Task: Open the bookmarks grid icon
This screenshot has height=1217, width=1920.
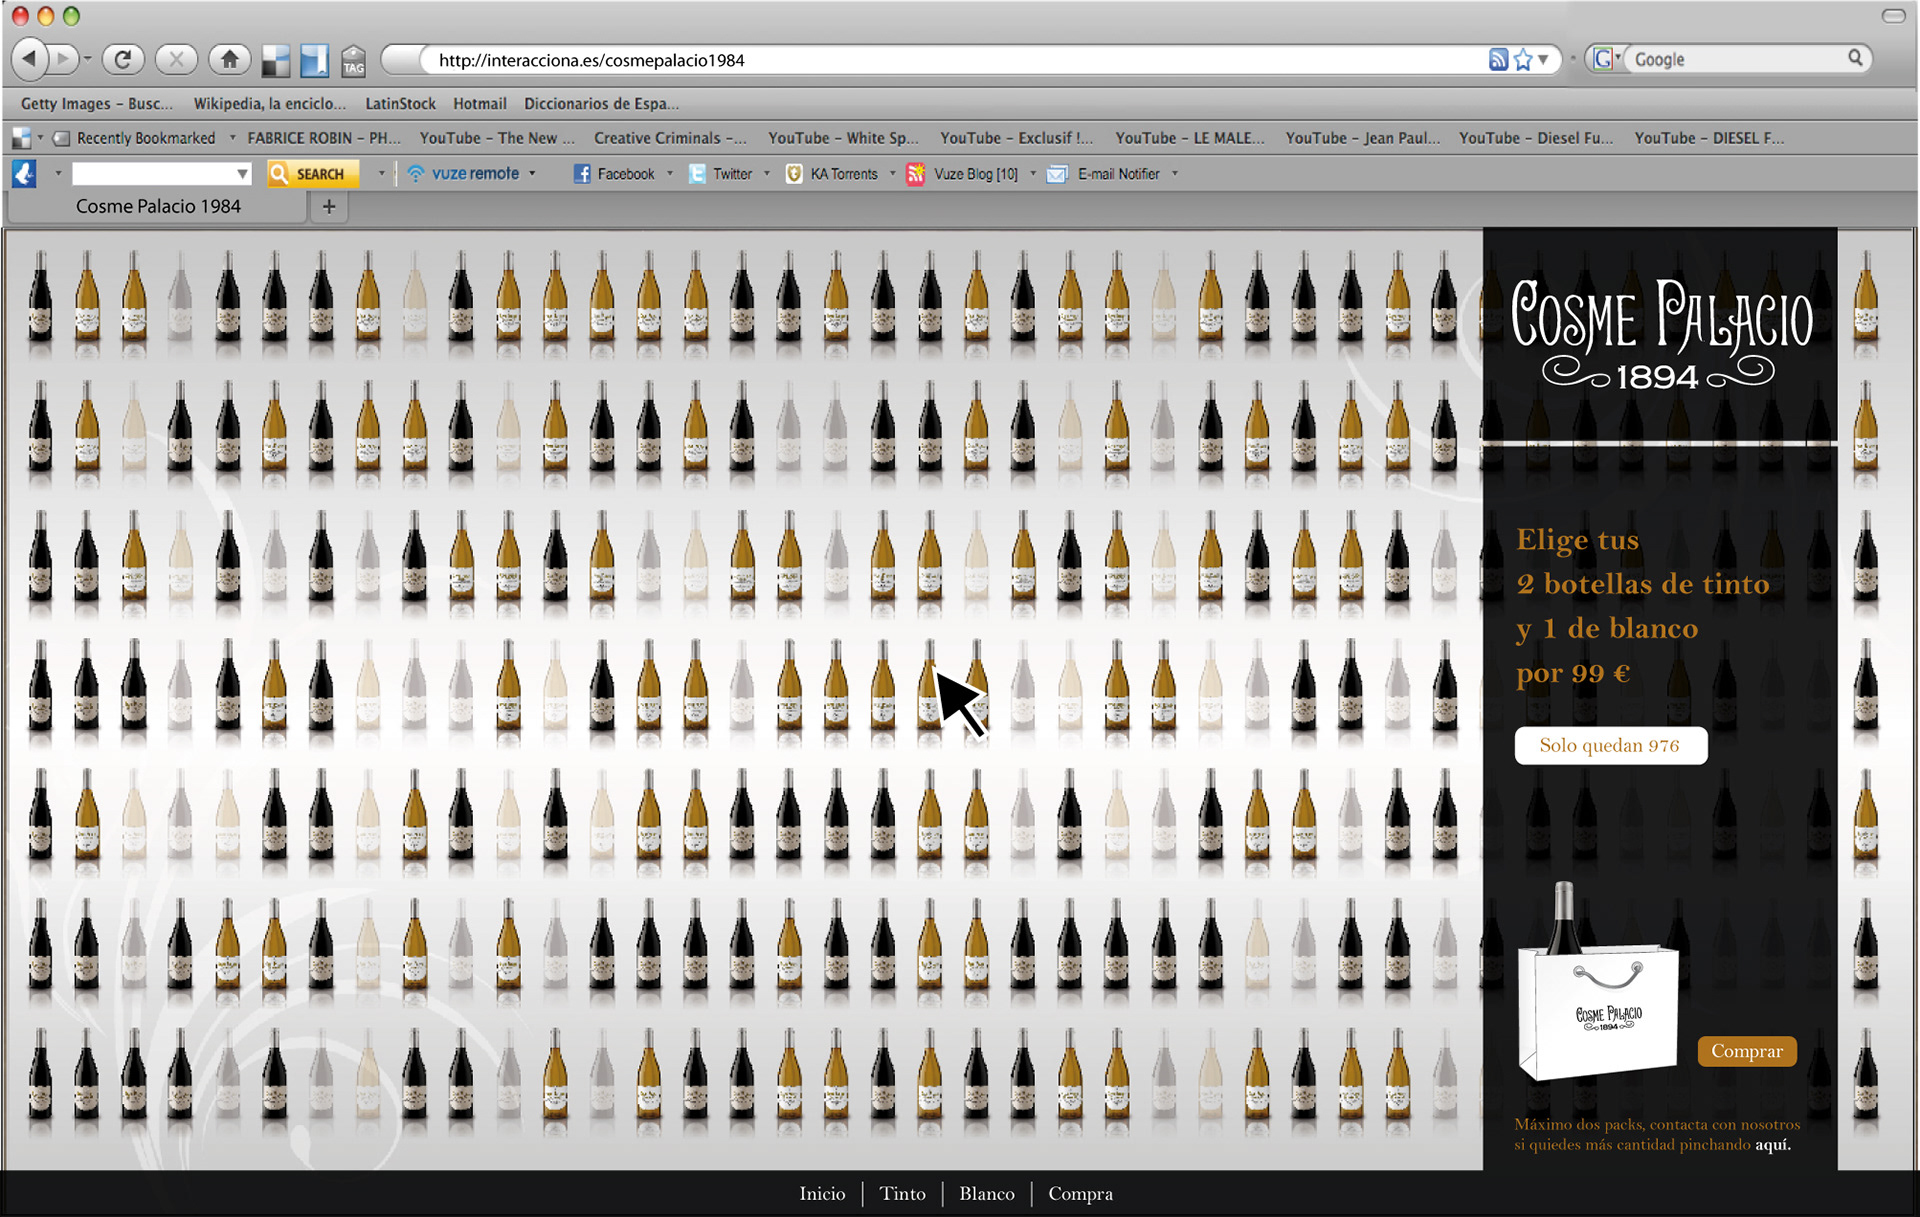Action: [21, 138]
